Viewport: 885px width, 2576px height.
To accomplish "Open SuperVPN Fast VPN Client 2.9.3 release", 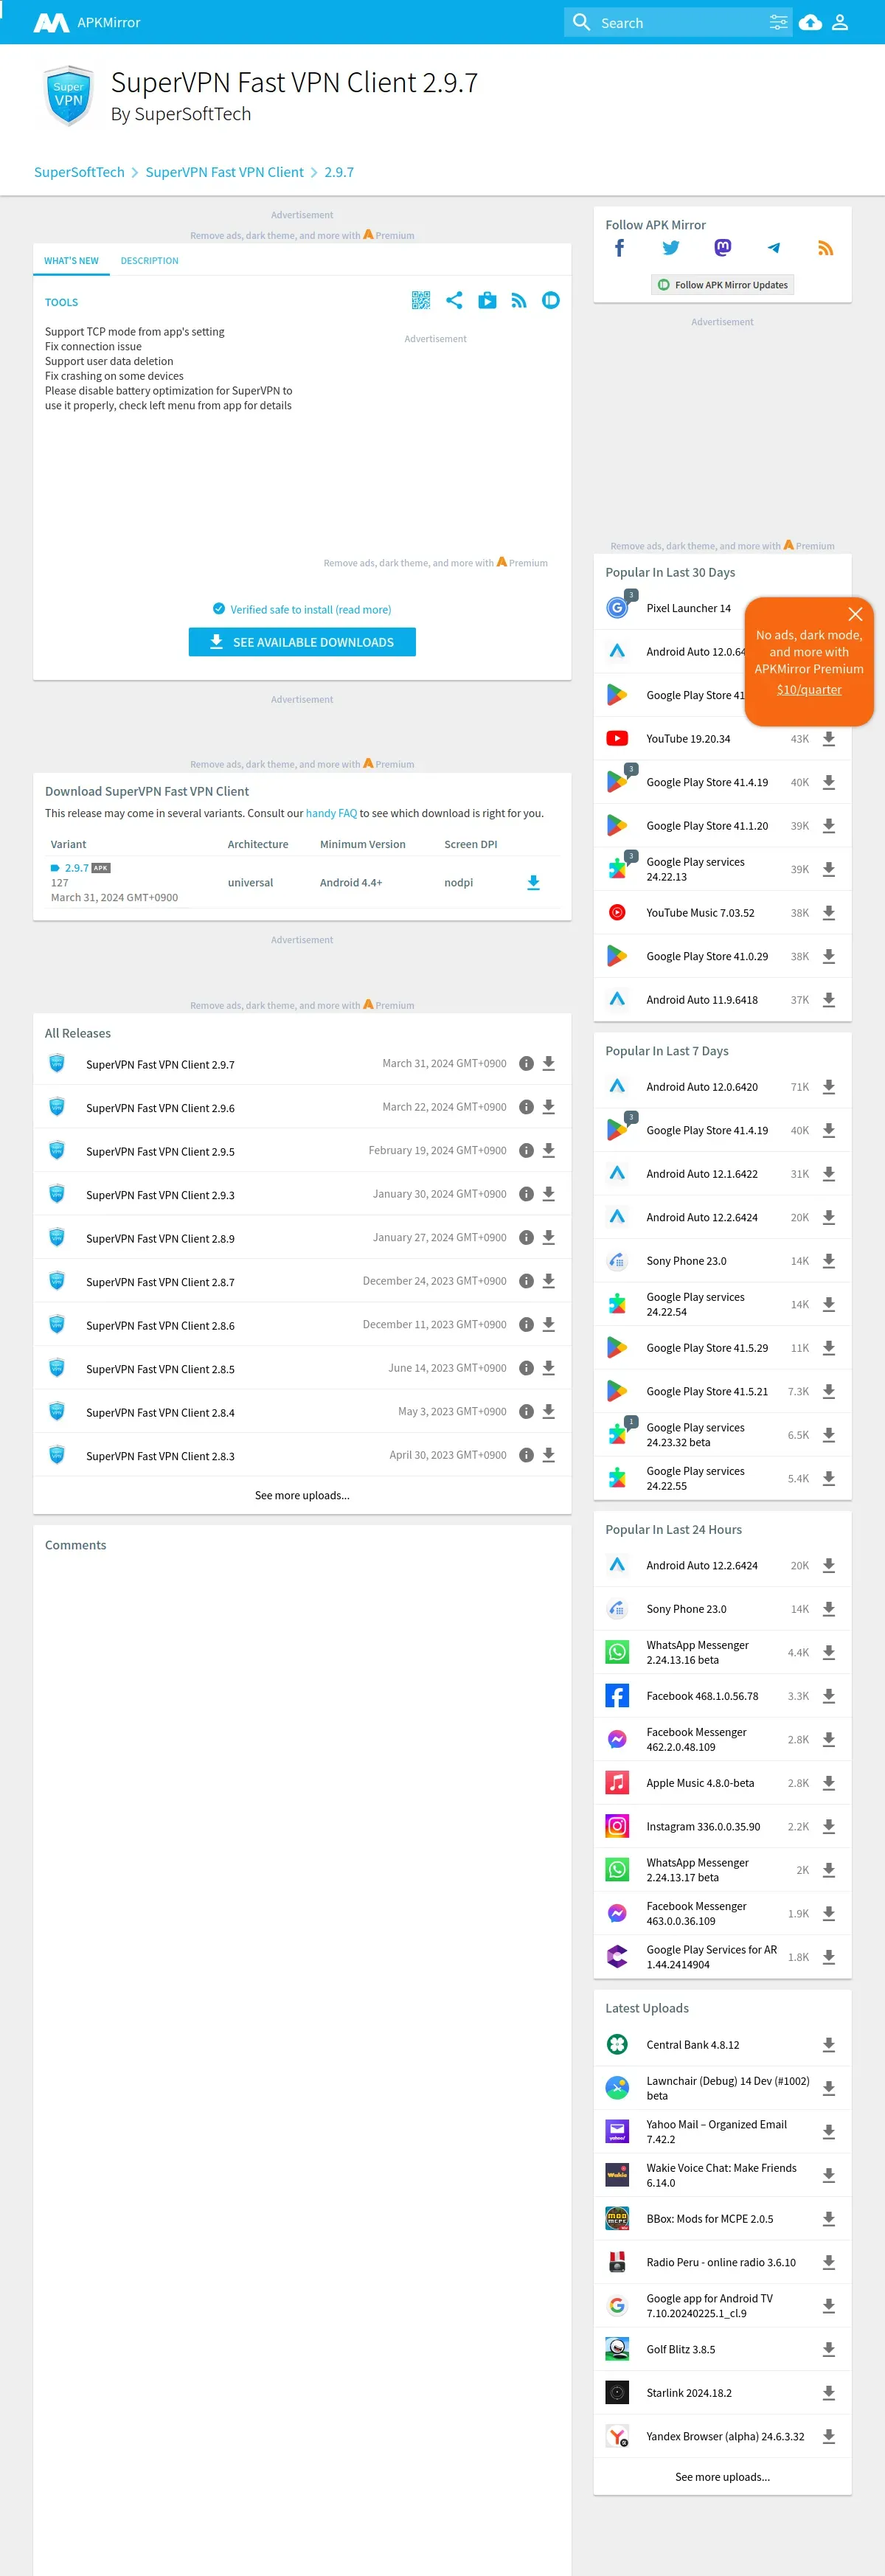I will point(160,1195).
